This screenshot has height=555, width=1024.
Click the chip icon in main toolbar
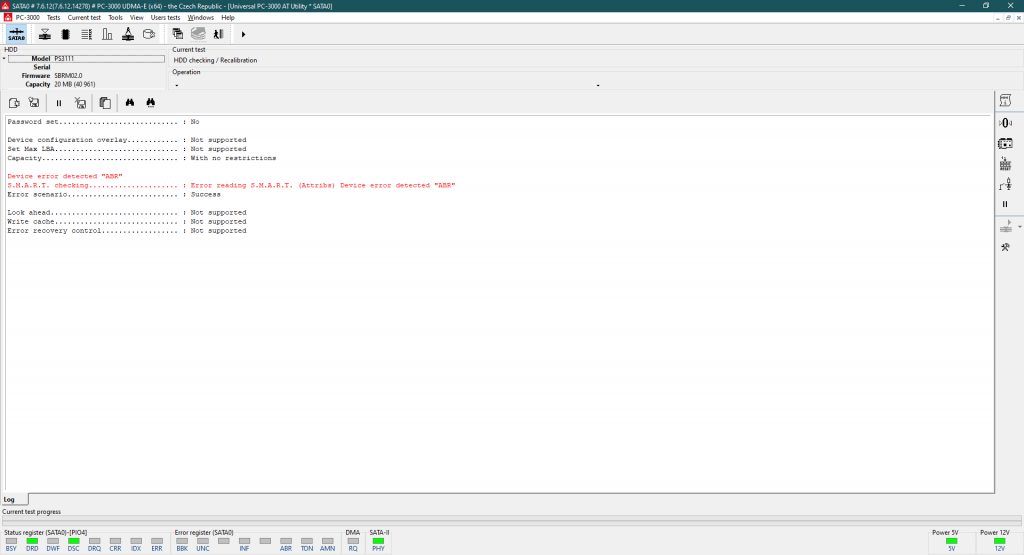(x=65, y=34)
